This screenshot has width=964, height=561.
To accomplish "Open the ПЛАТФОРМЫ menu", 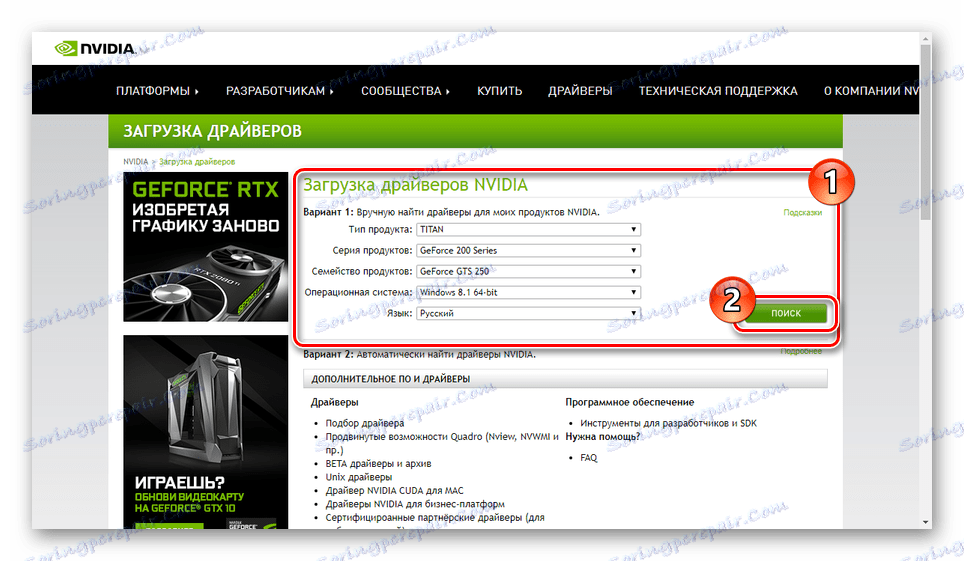I will pyautogui.click(x=157, y=91).
